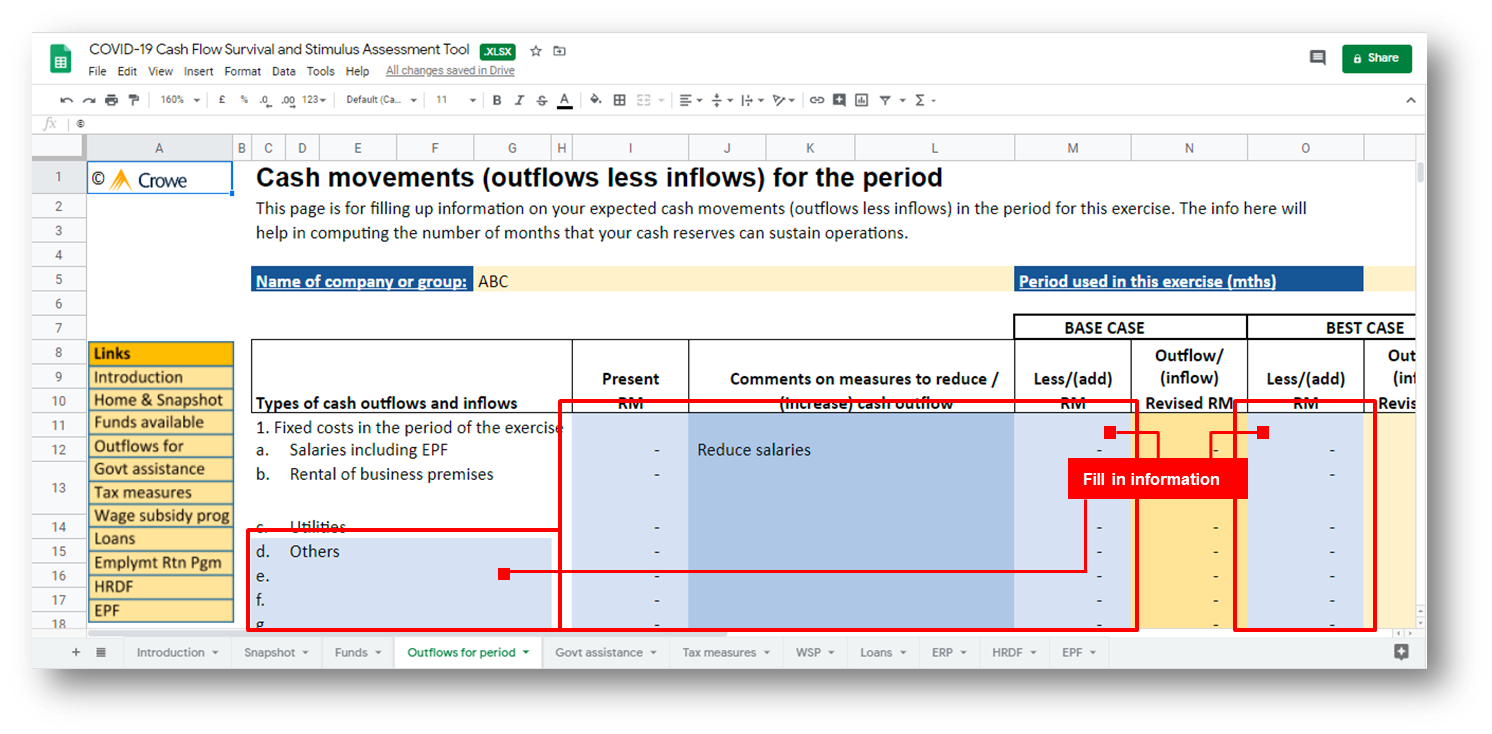Switch to the Govt assistance tab
1492x734 pixels.
point(606,653)
